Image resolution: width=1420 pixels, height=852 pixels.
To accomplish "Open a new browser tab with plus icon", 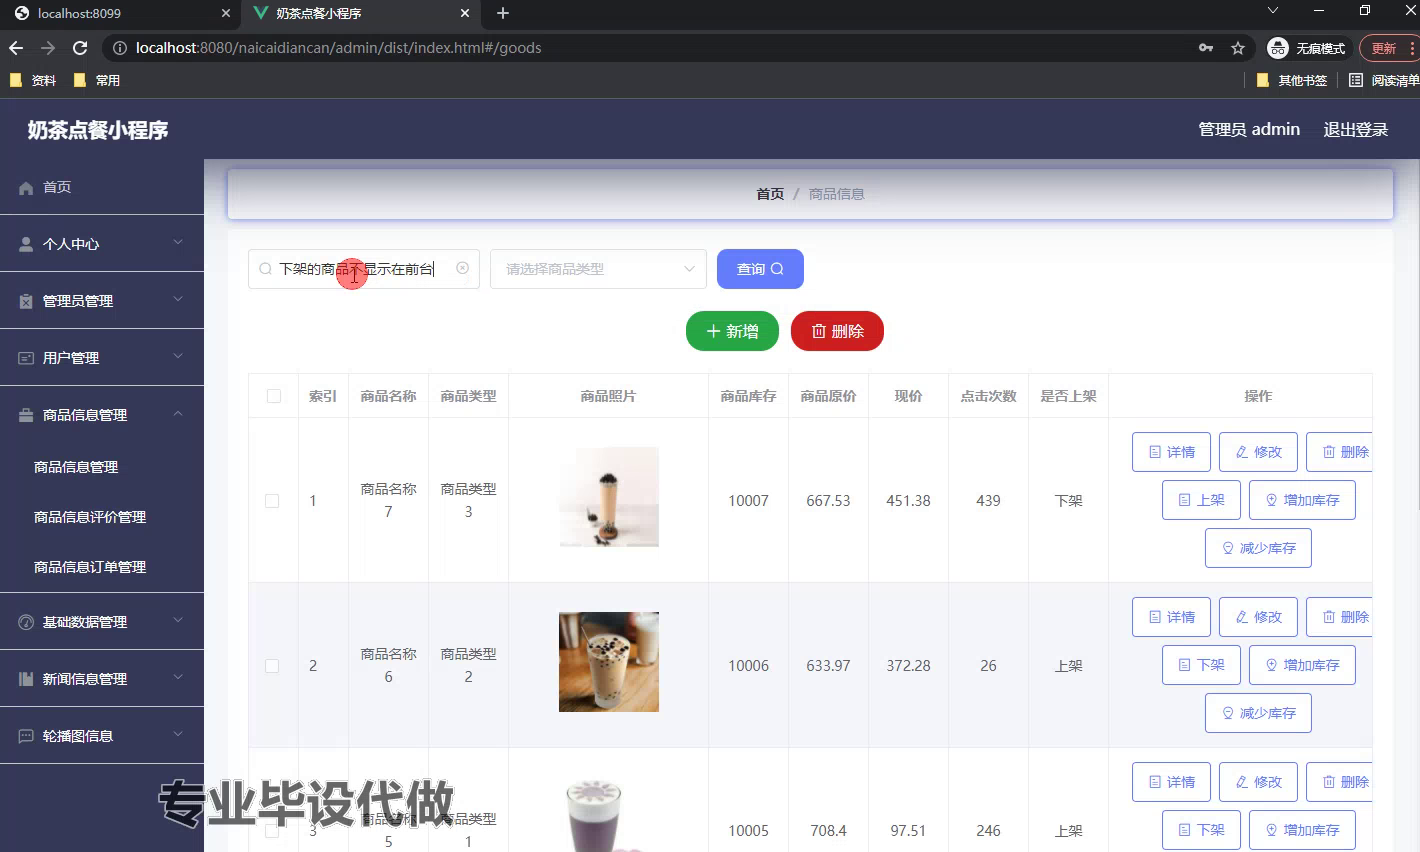I will point(503,13).
